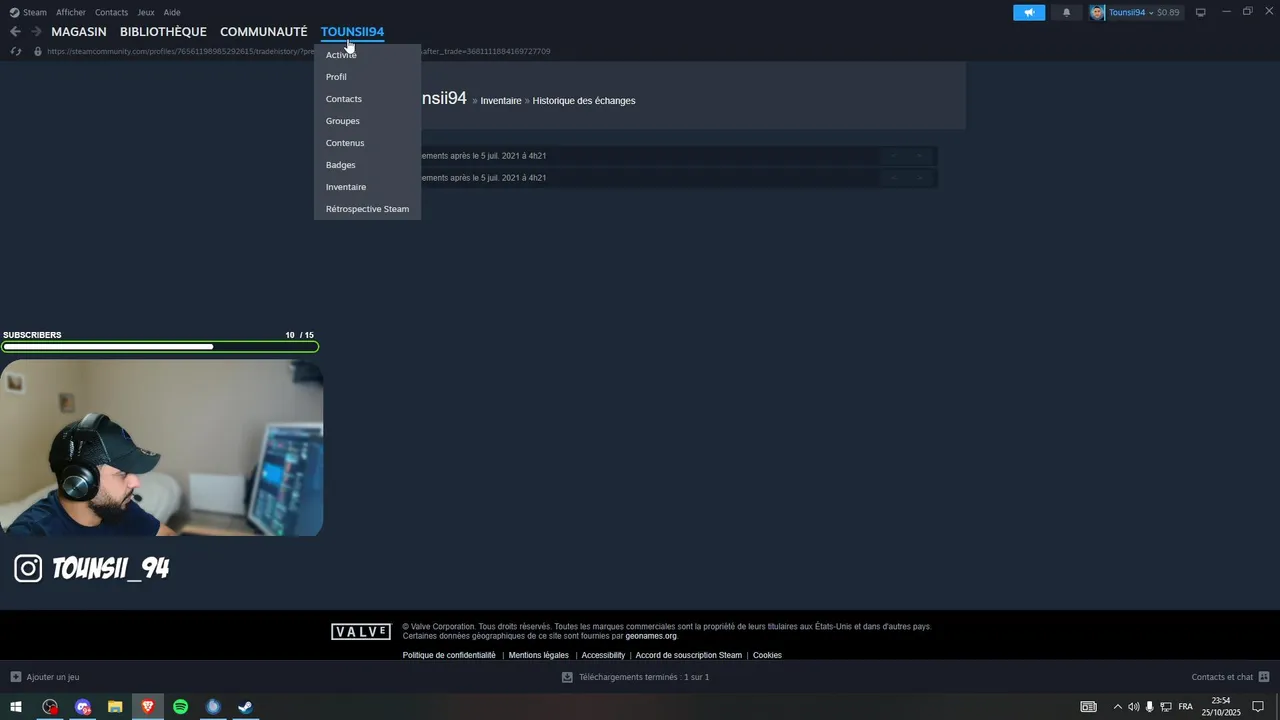1280x720 pixels.
Task: Select Badges in dropdown menu
Action: 367,165
